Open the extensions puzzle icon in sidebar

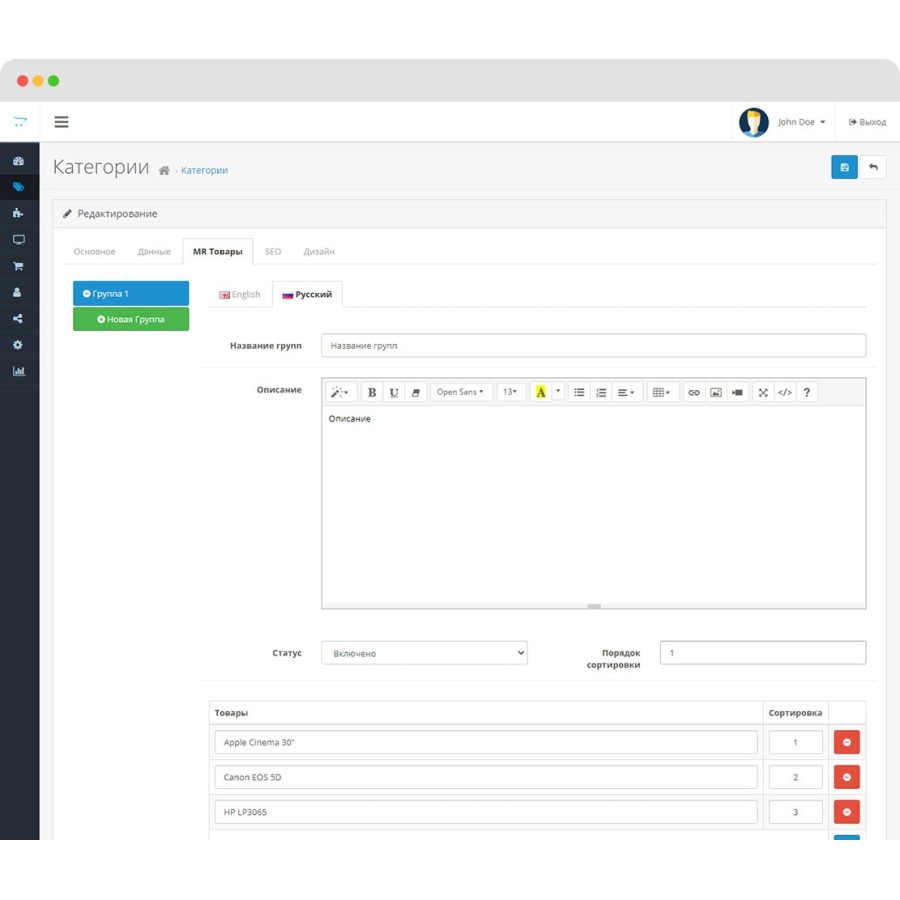(18, 213)
